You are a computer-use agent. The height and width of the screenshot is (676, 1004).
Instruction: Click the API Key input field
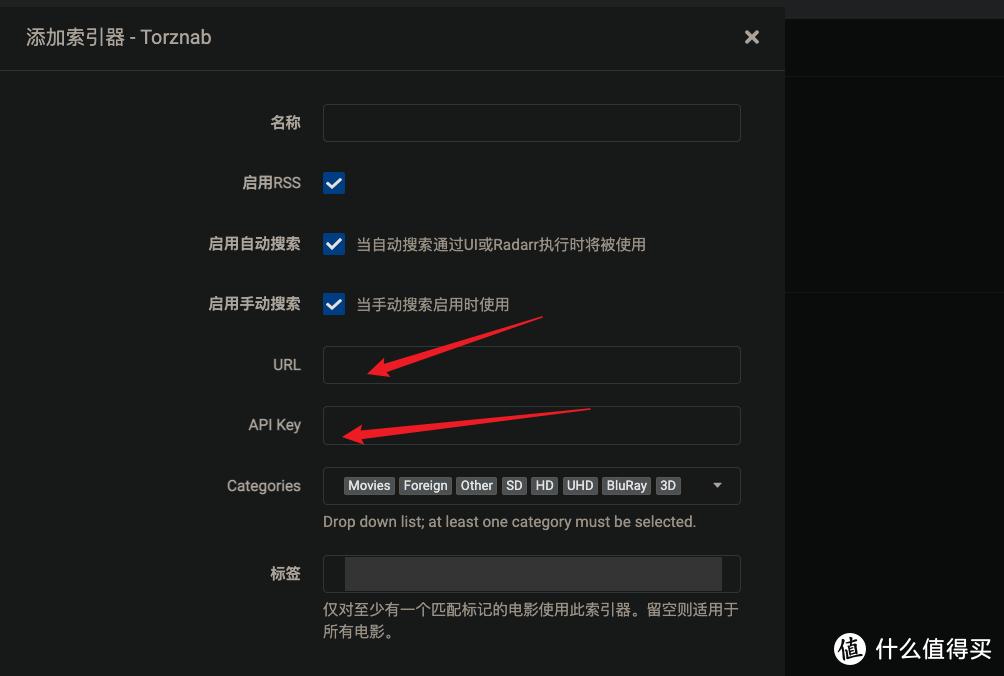click(531, 425)
